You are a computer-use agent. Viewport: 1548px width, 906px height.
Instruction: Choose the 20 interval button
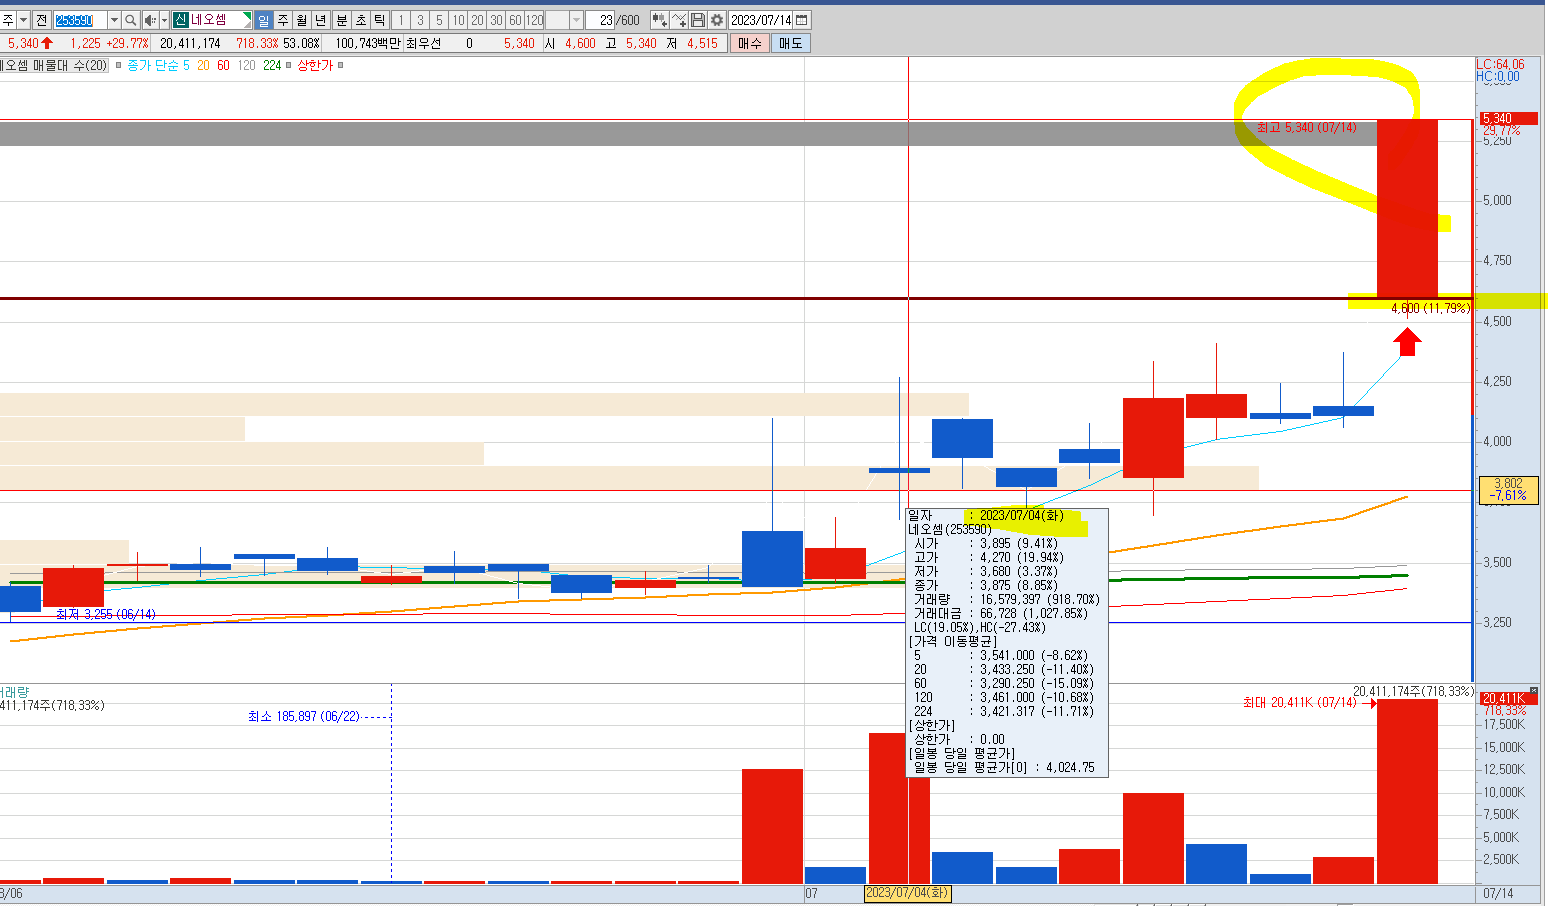pyautogui.click(x=477, y=20)
